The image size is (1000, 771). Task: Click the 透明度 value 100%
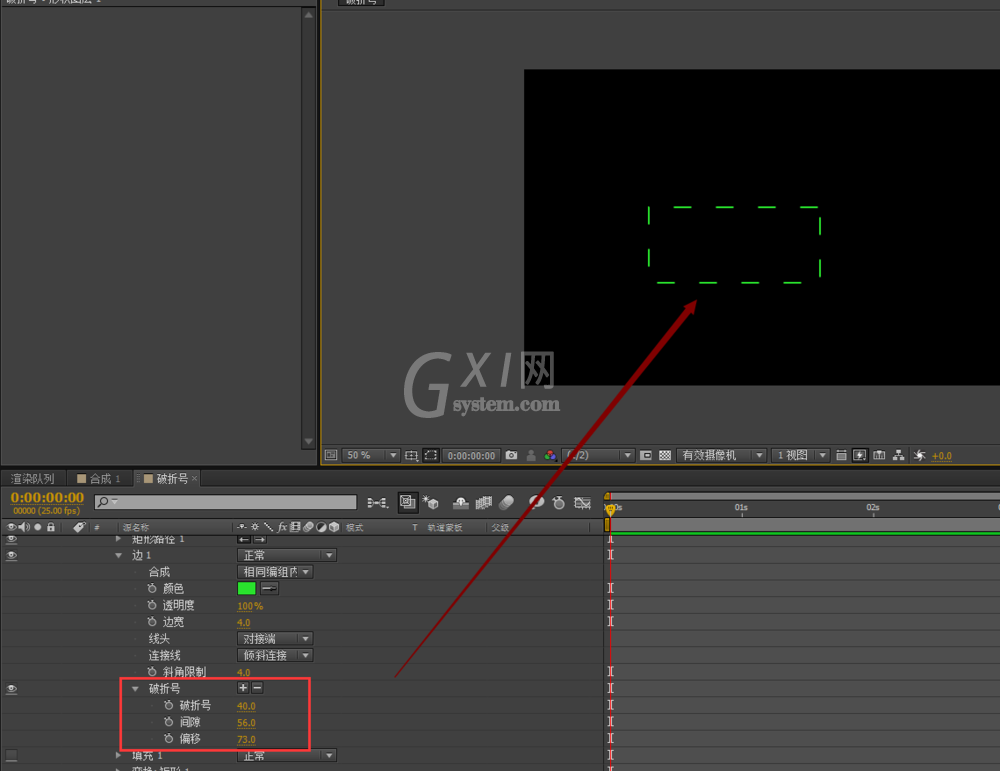point(250,606)
